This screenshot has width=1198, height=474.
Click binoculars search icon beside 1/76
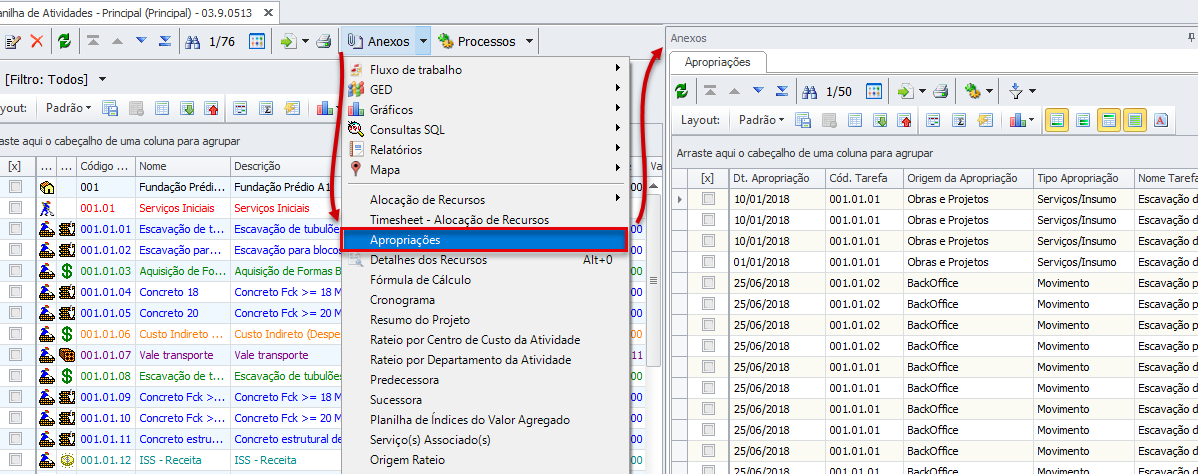pos(193,41)
